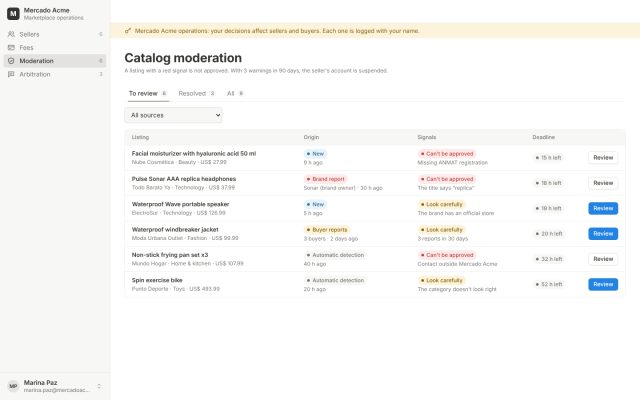Click the Sellers people icon

tap(11, 34)
